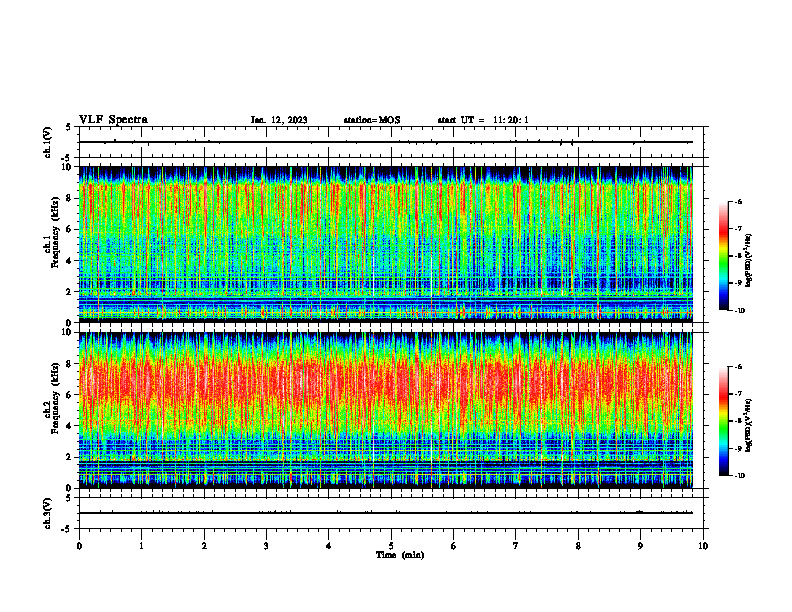Image resolution: width=792 pixels, height=612 pixels.
Task: Click the "-10" value on ch.2 colorbar
Action: click(739, 476)
